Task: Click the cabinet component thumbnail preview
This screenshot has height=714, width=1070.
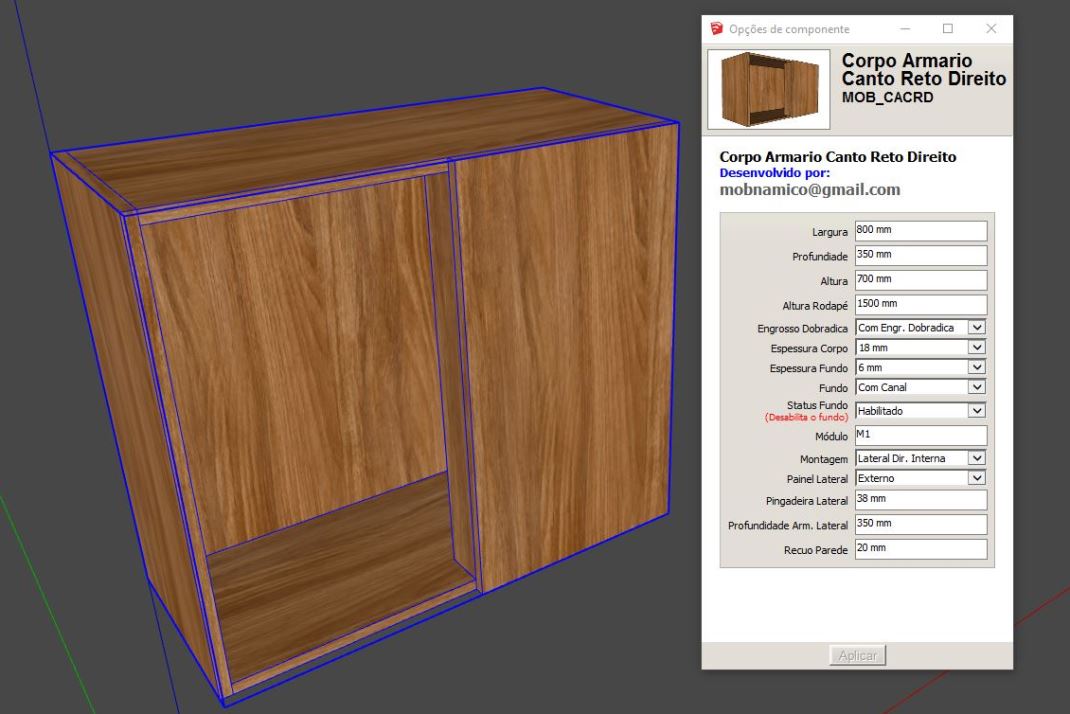Action: [769, 90]
